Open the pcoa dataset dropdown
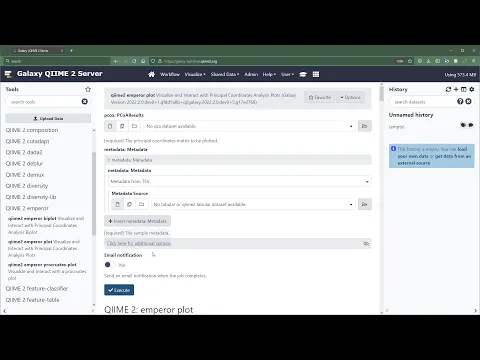 [x=249, y=126]
